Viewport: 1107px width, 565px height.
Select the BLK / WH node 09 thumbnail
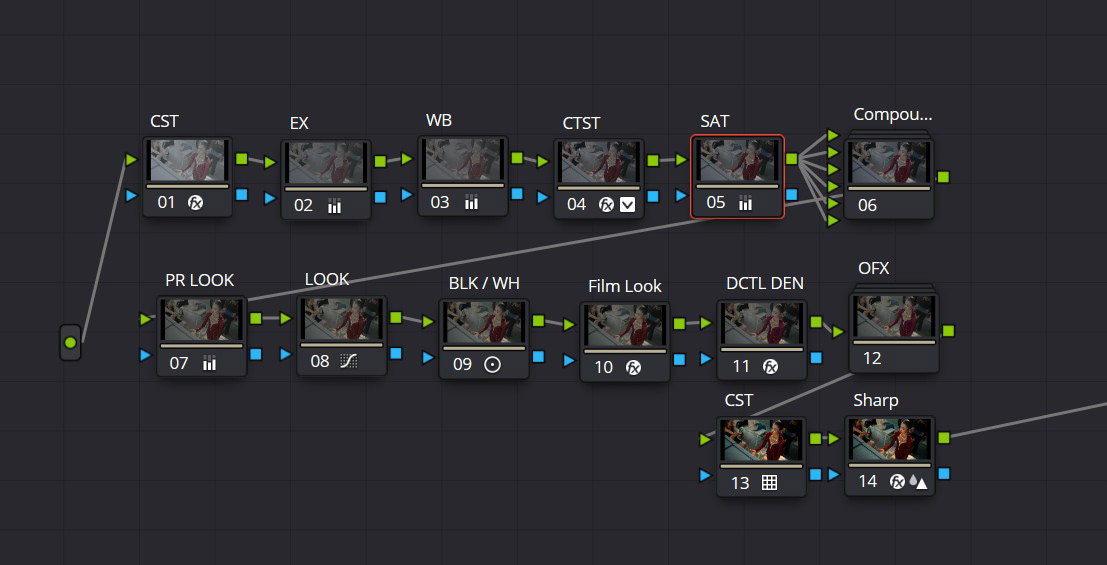[x=484, y=323]
